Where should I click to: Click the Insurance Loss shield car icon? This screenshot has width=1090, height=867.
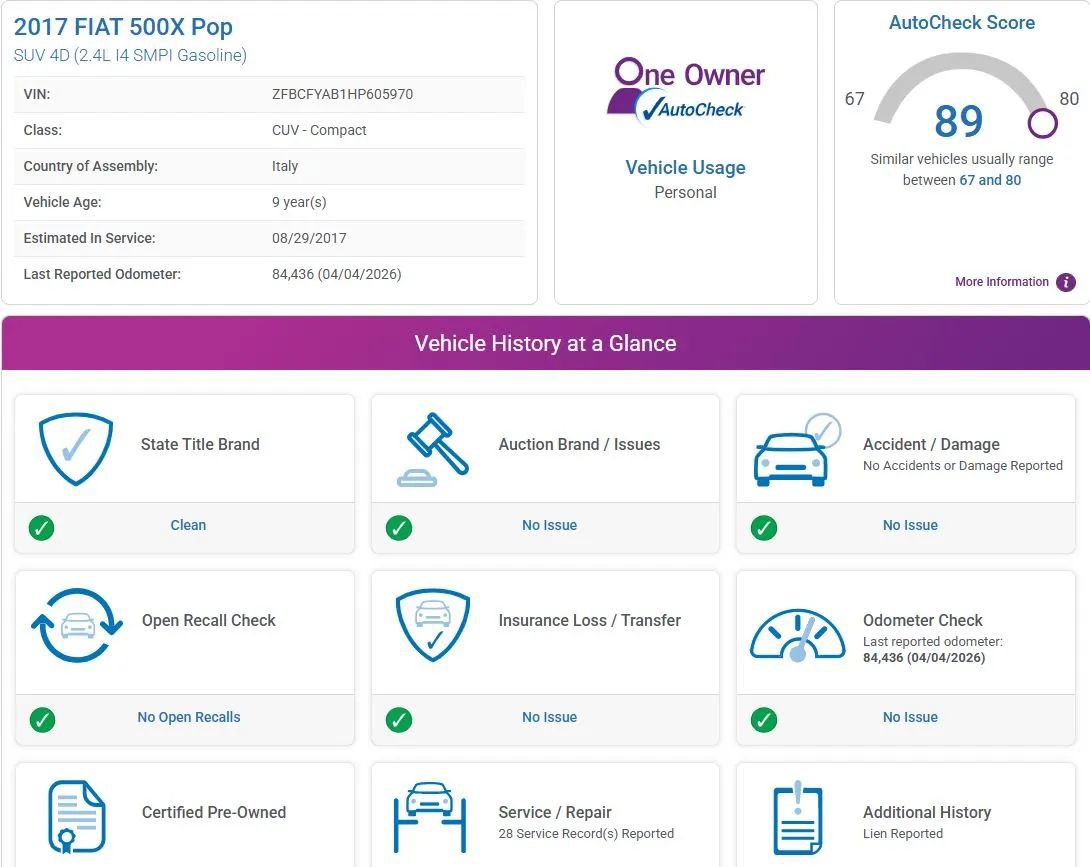tap(432, 625)
